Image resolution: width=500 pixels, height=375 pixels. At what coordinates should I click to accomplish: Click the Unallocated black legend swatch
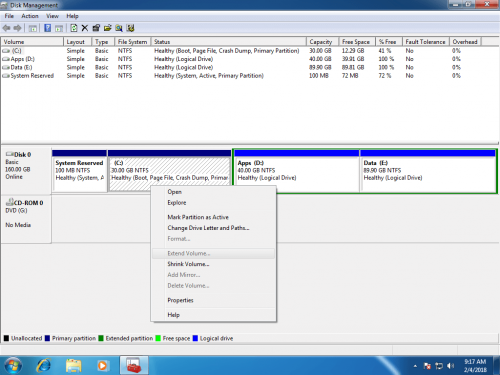6,338
